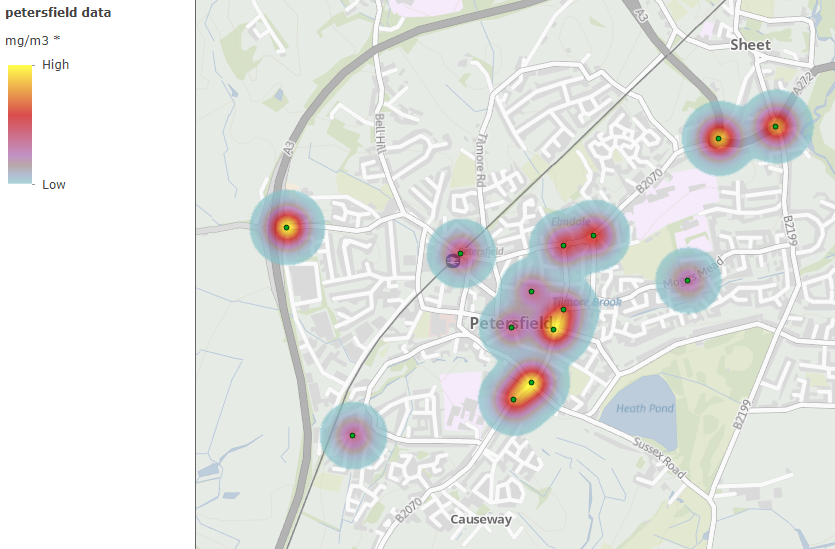Select the 'petersfield data' legend title
The height and width of the screenshot is (549, 835).
tap(58, 13)
